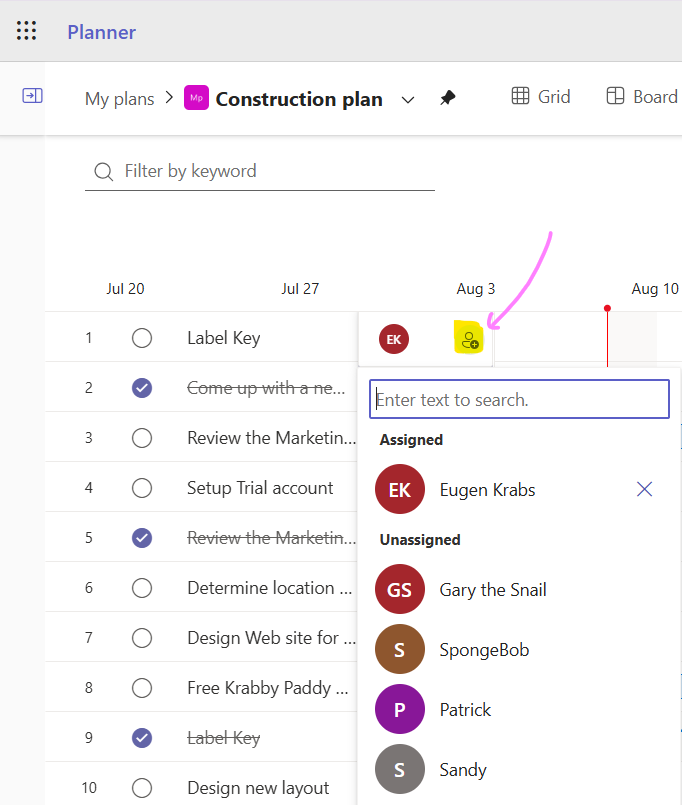Click the red today marker on timeline

point(608,309)
